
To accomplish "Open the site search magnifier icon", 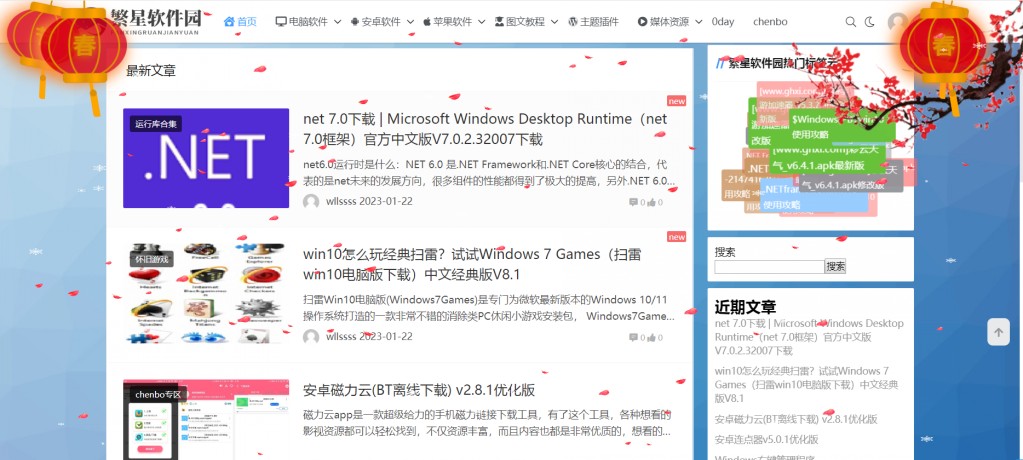I will tap(850, 22).
